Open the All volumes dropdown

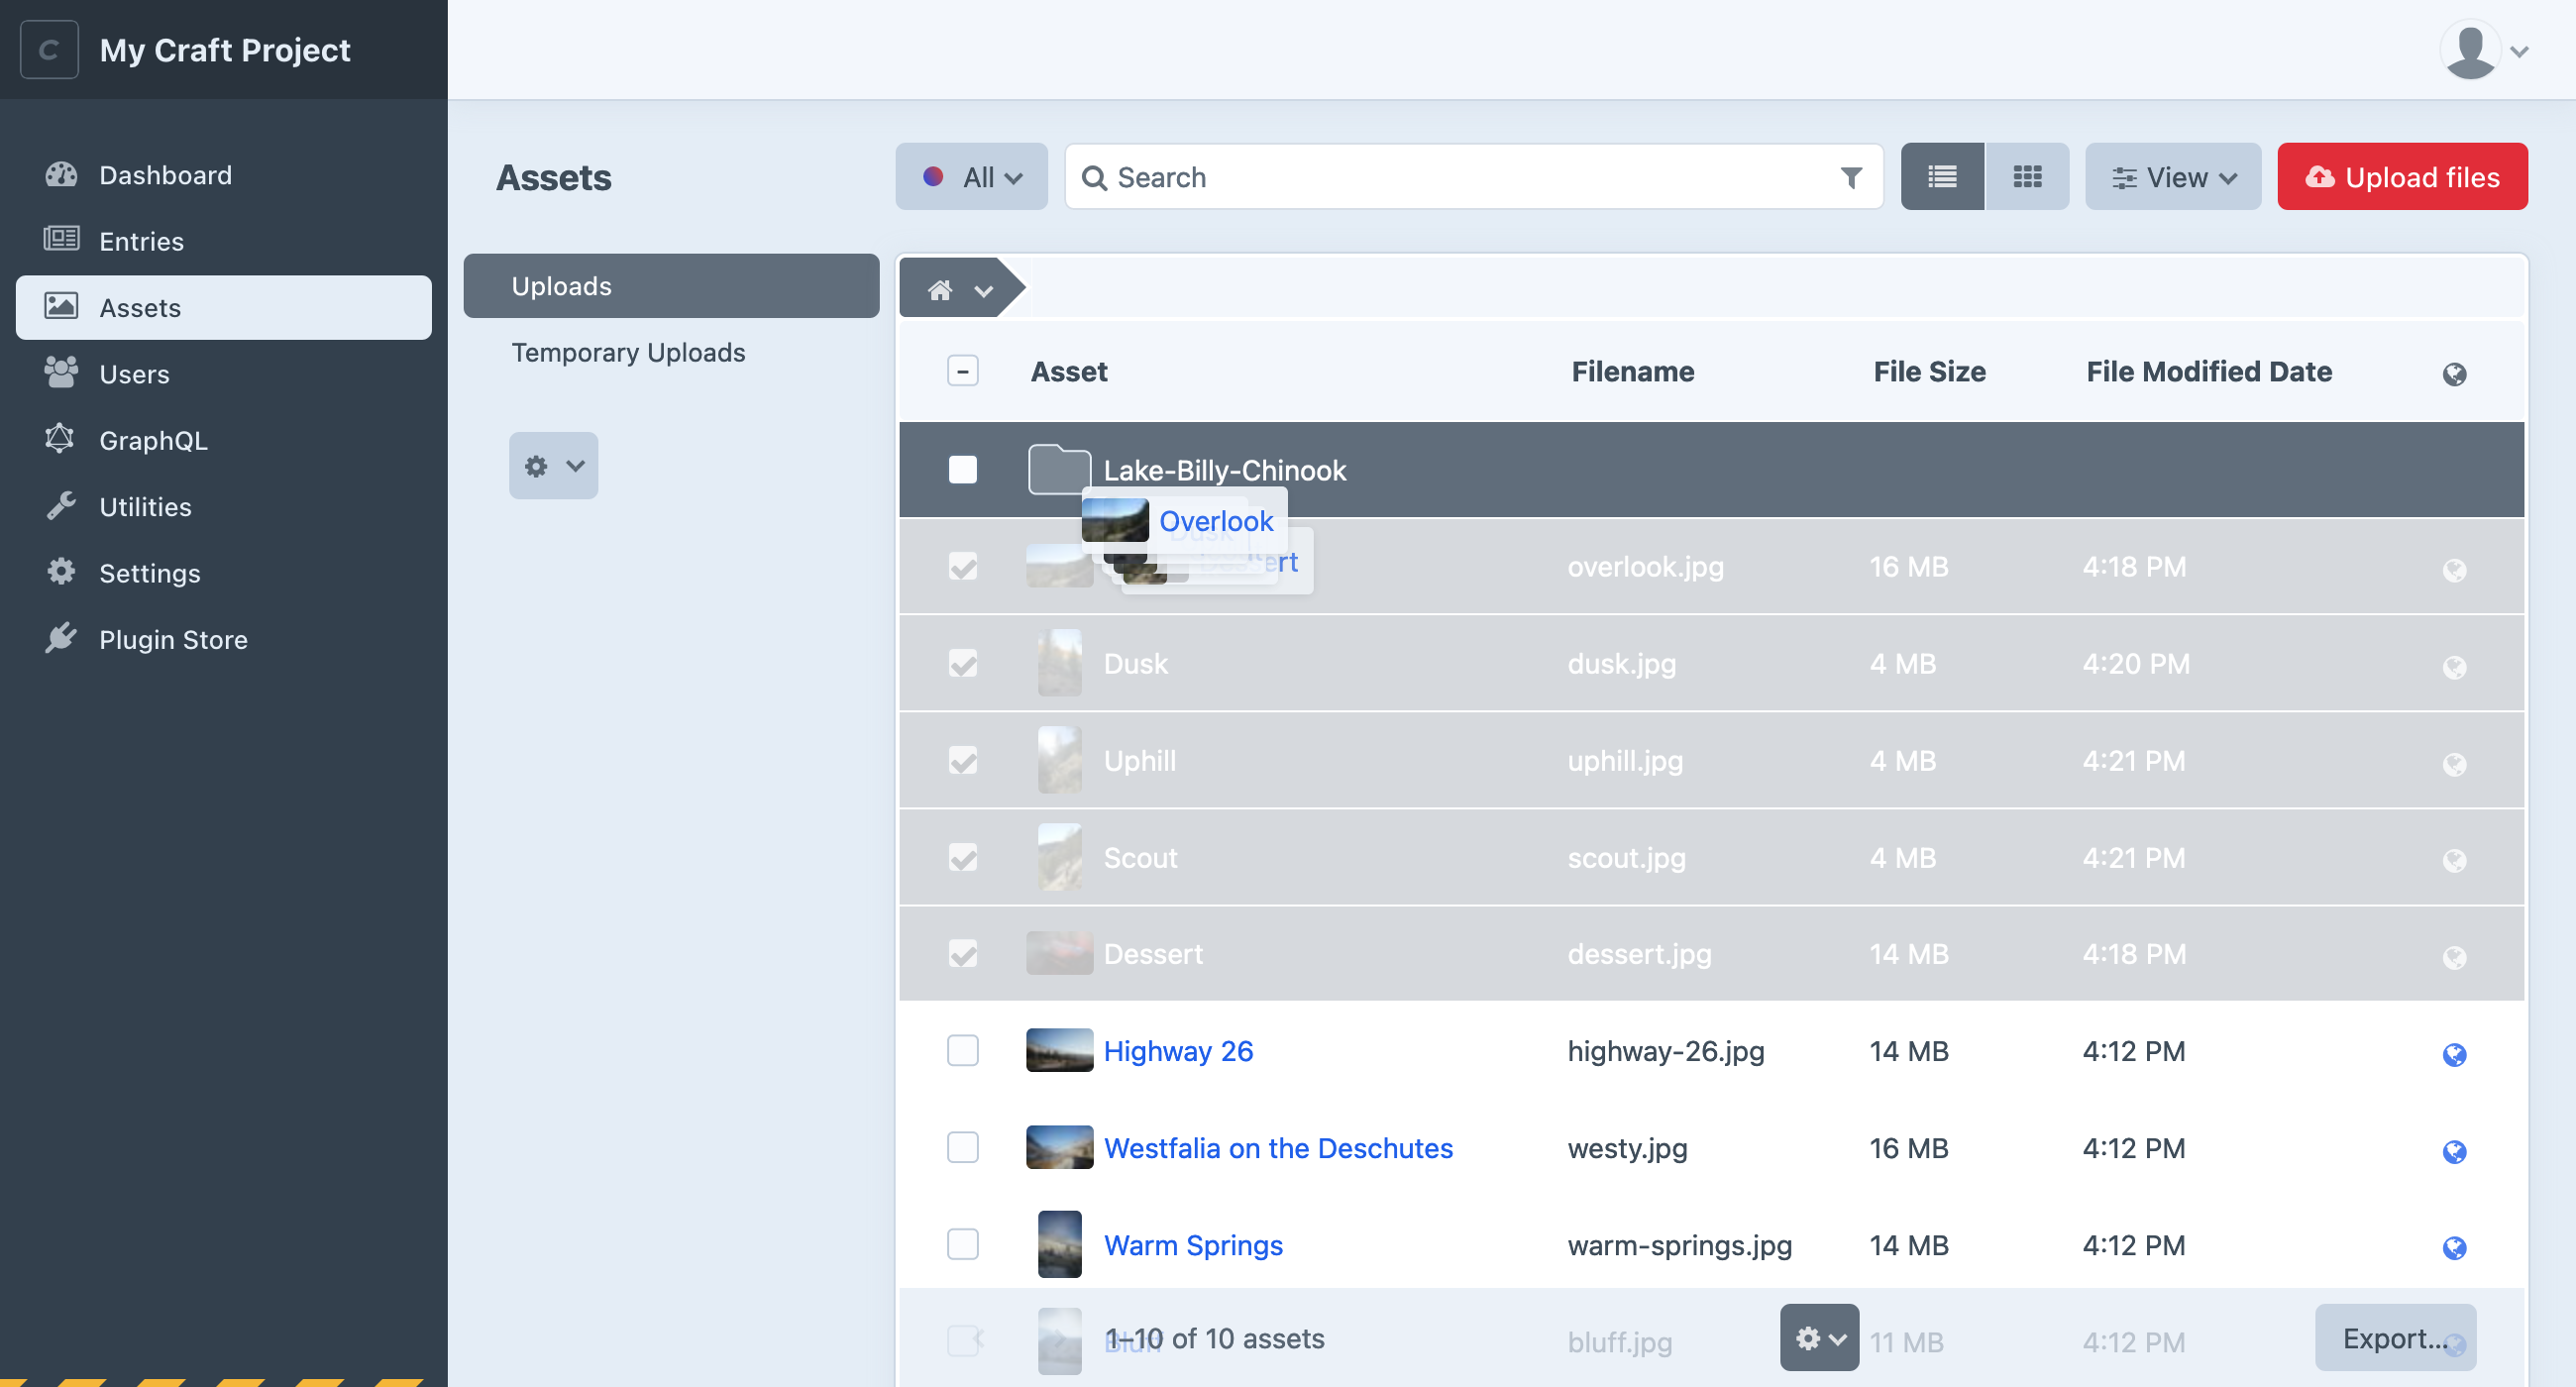point(971,176)
